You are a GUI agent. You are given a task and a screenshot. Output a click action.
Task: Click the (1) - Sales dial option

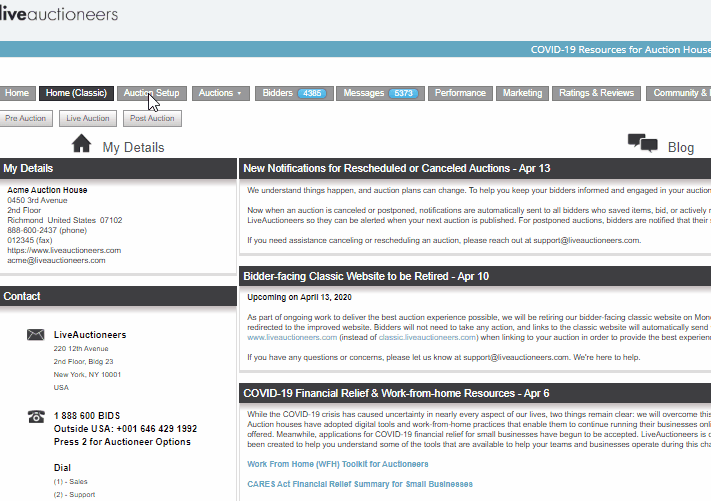pyautogui.click(x=71, y=482)
